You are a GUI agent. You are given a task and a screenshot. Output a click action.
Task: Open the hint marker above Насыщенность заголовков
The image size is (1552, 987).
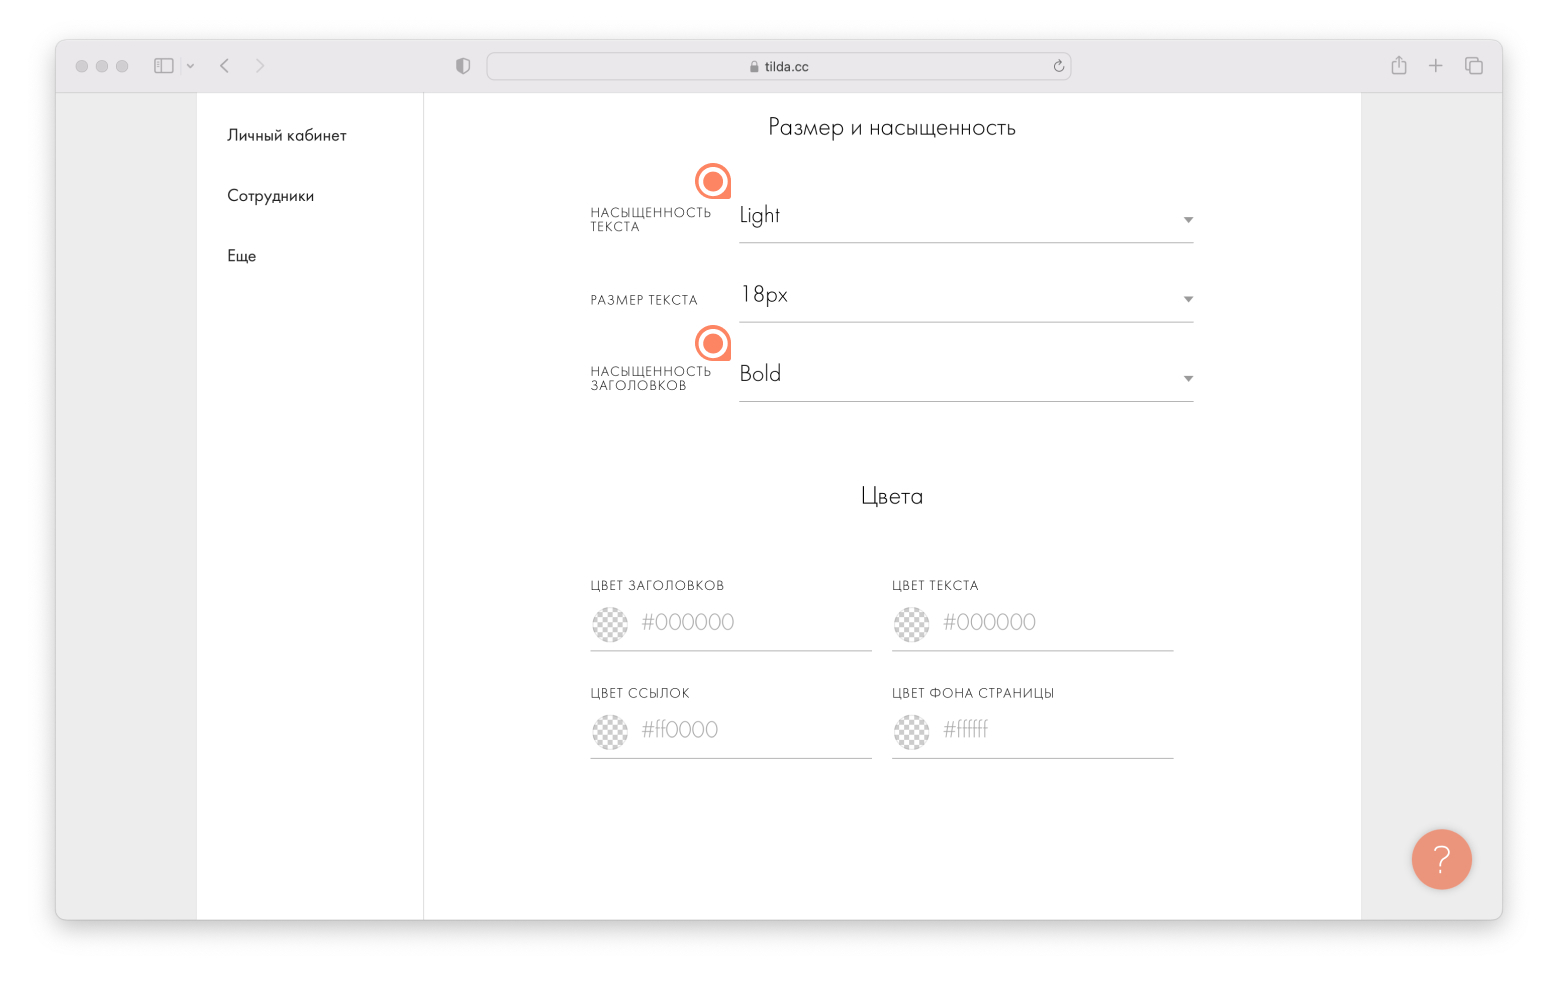(713, 343)
